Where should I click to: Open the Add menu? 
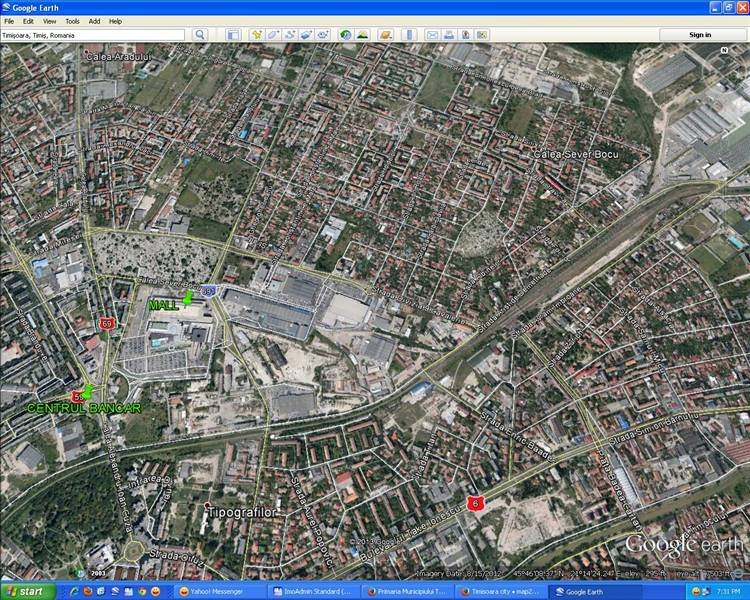(94, 20)
